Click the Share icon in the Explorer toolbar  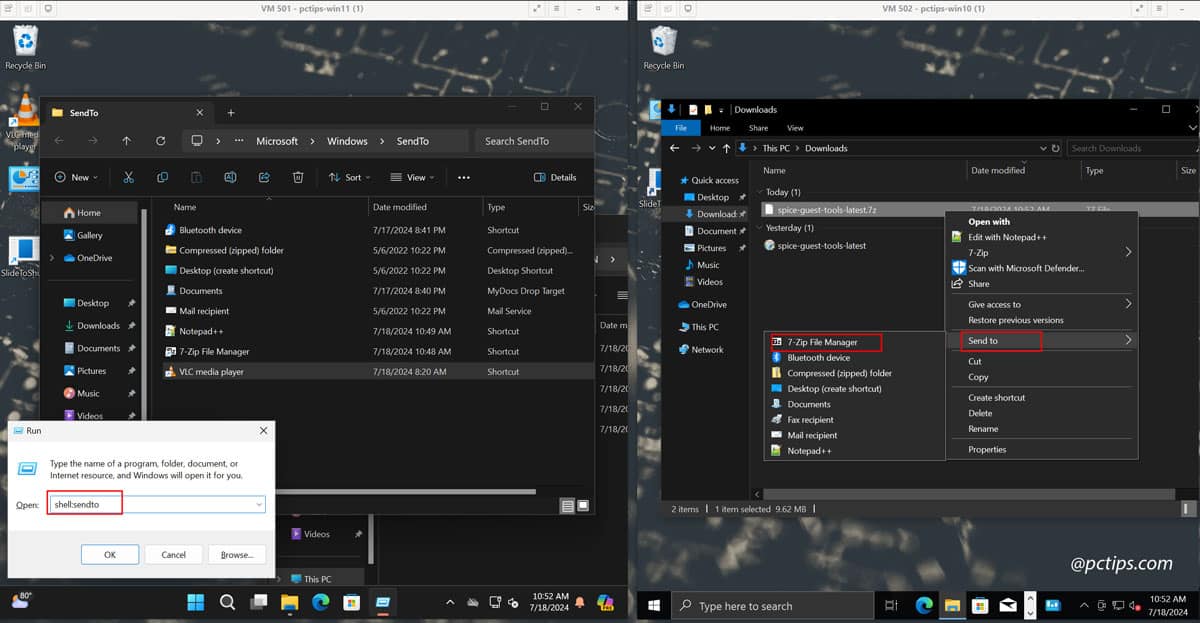263,177
